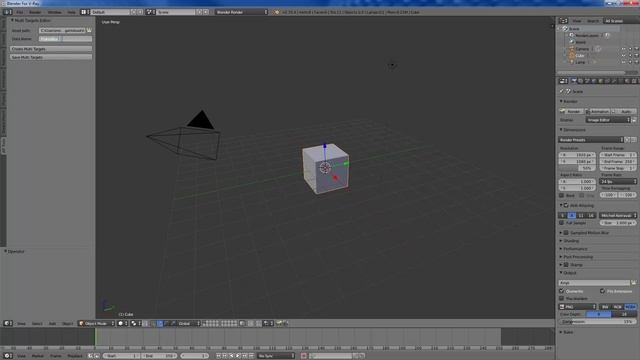Open the Render menu in top bar
640x360 pixels.
35,12
